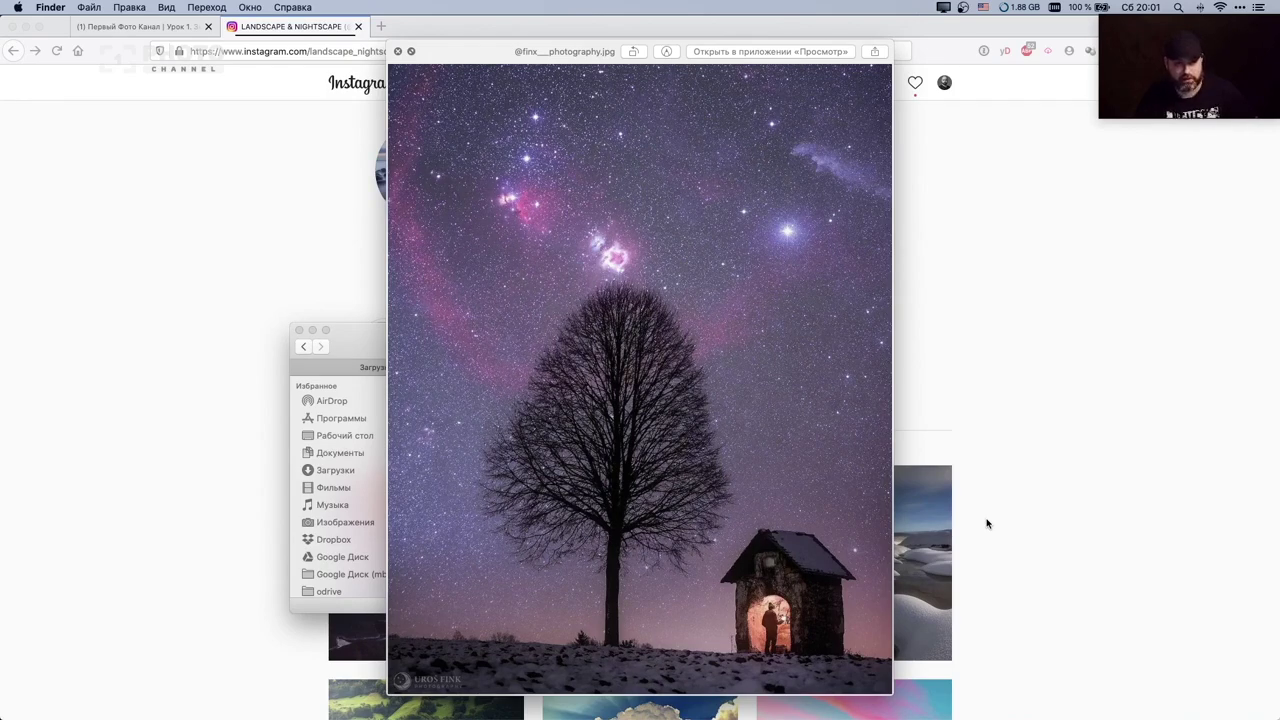Screen dimensions: 1280x720
Task: Click the Share icon in Quick Look toolbar
Action: [874, 51]
